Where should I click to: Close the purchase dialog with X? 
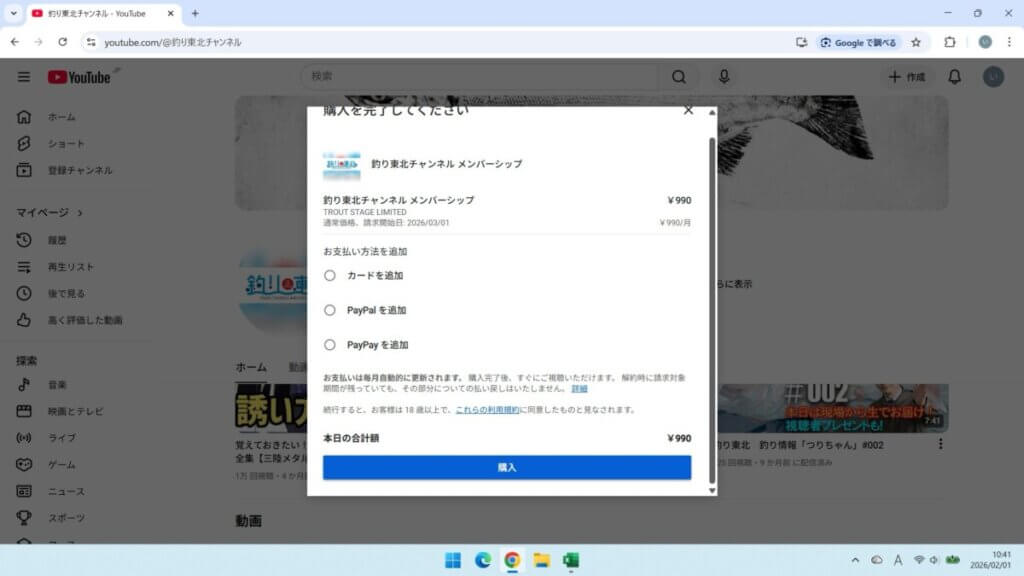tap(688, 110)
